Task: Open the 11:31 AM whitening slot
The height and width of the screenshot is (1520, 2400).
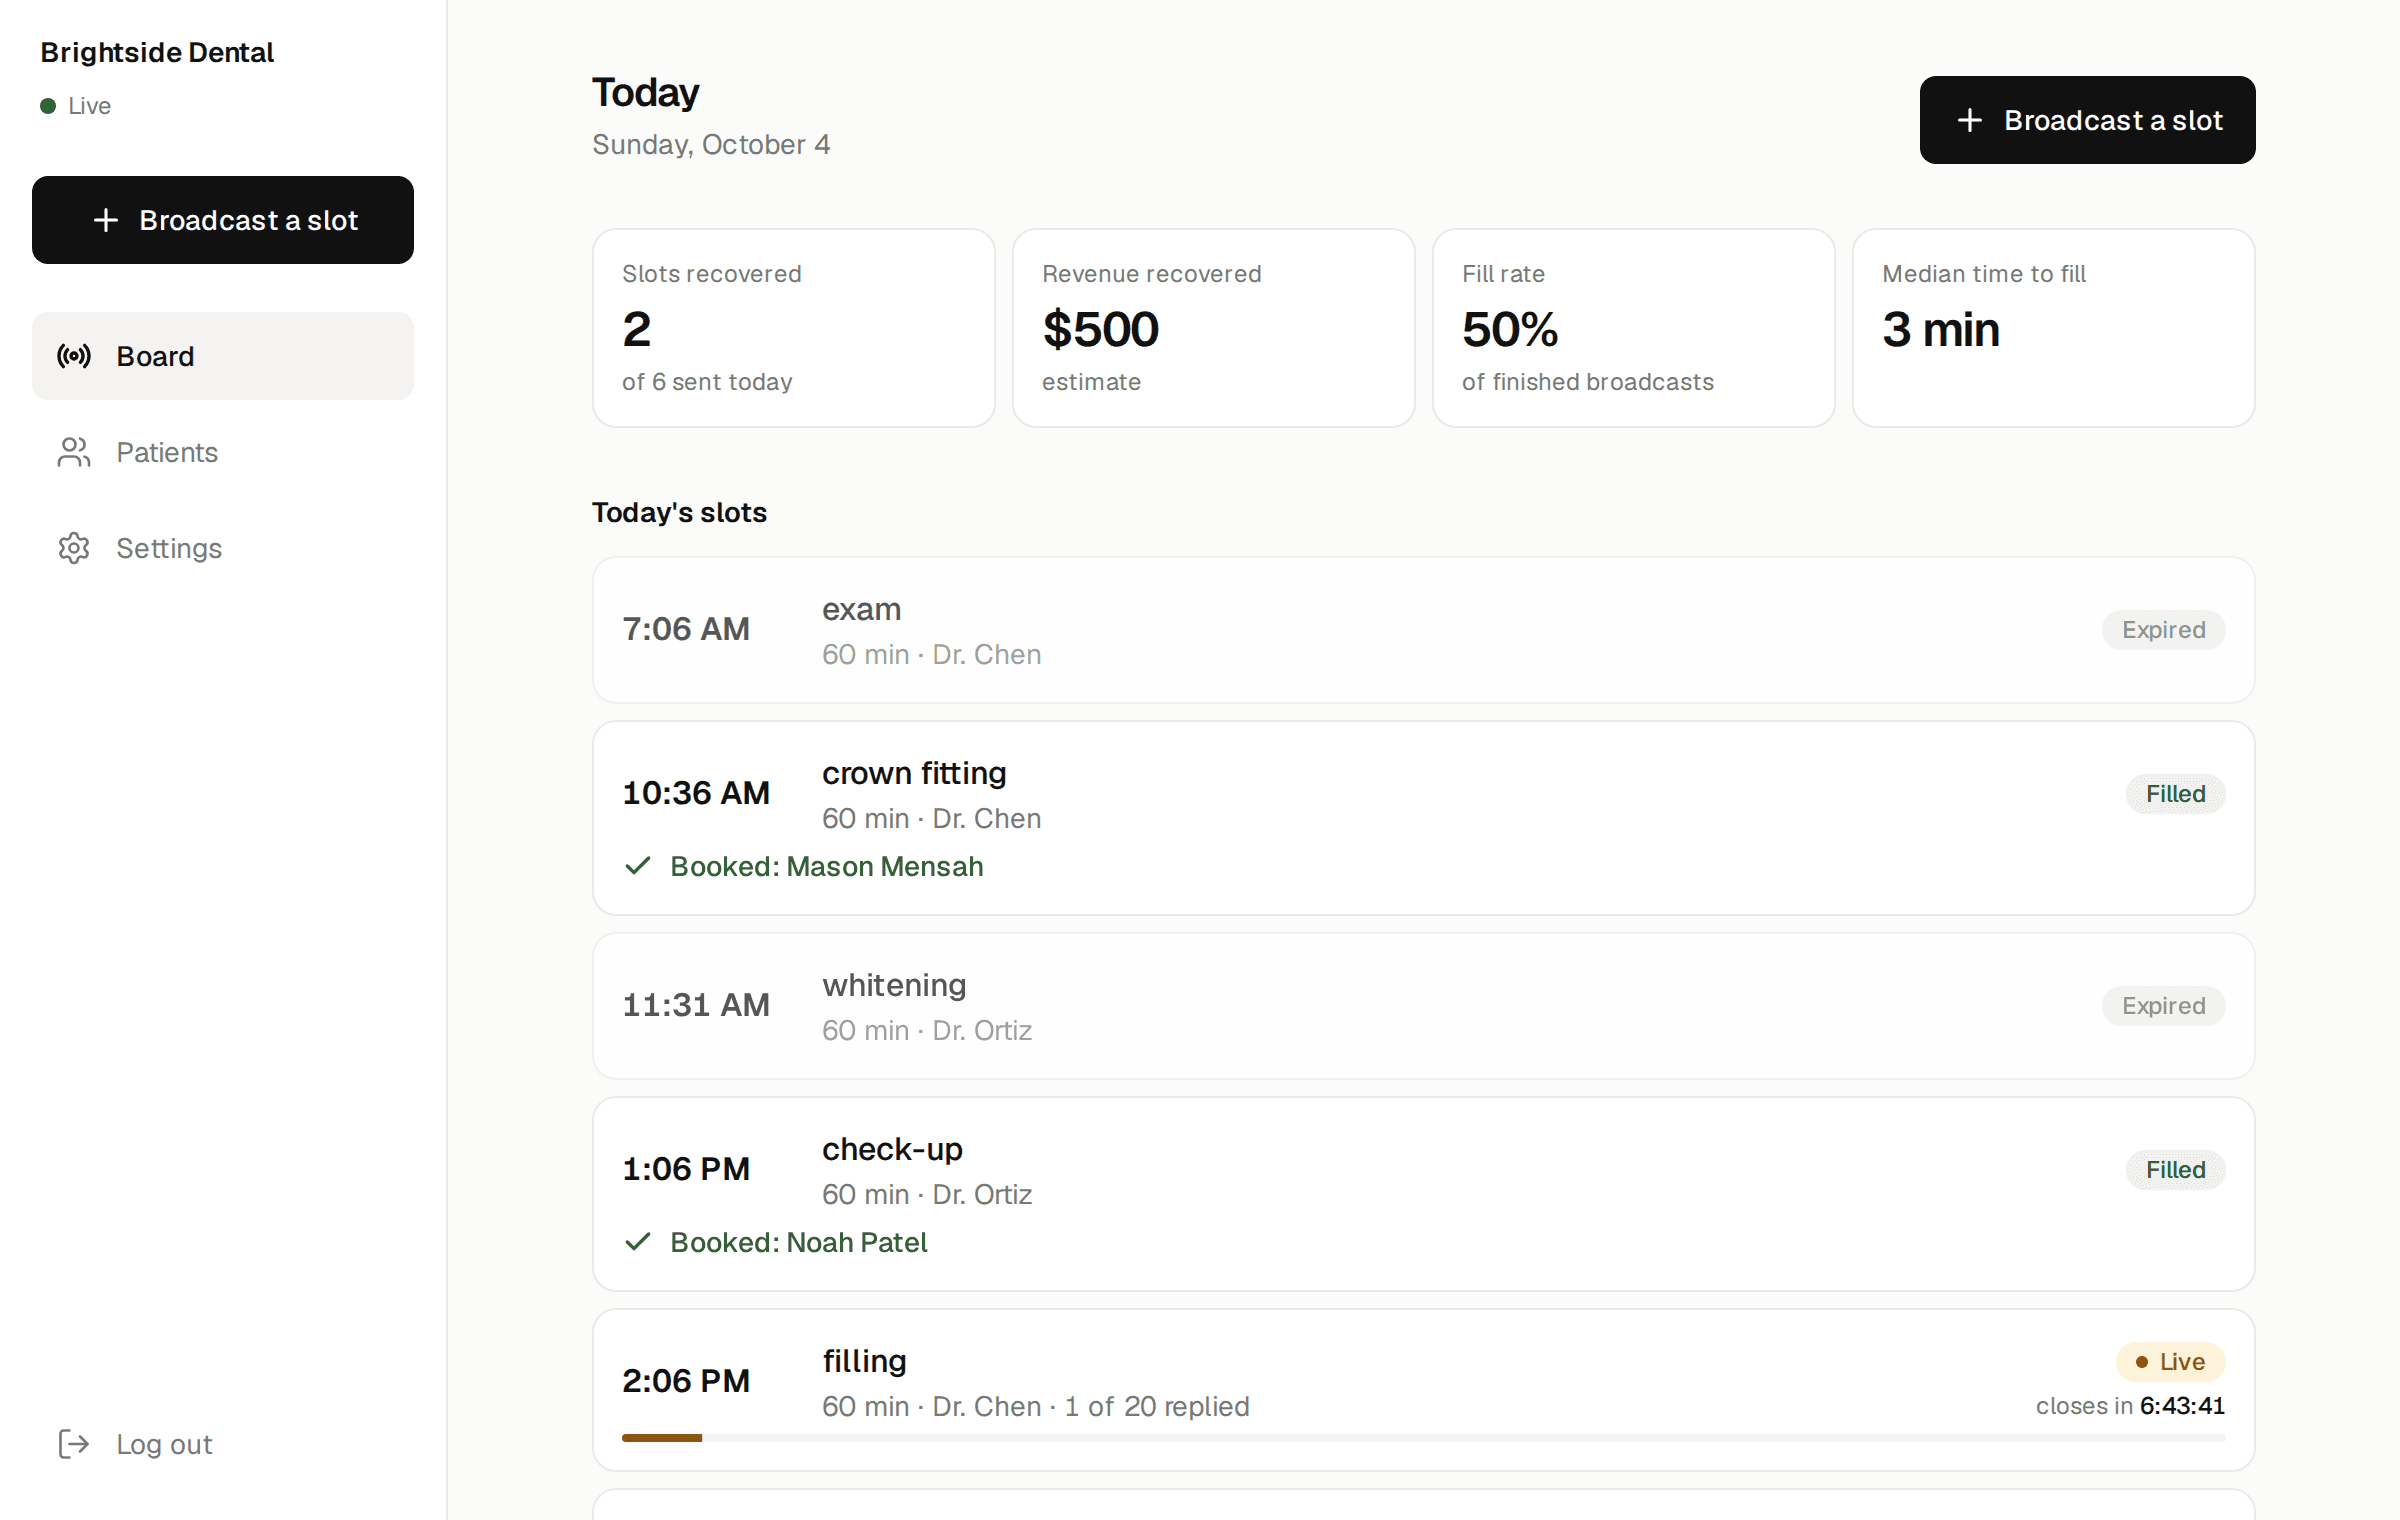Action: pyautogui.click(x=1423, y=1006)
